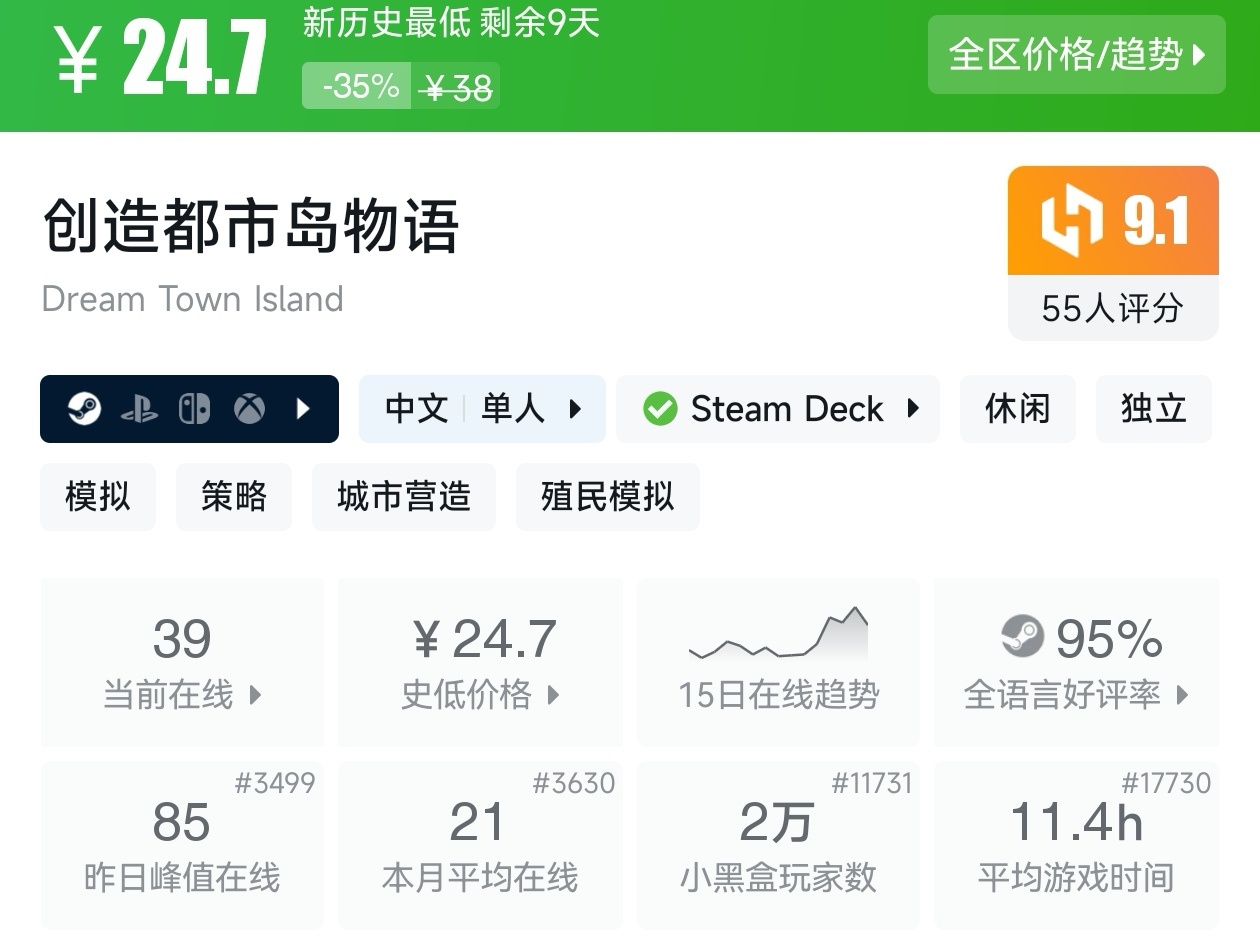The width and height of the screenshot is (1260, 936).
Task: Select the 城市营造 tag
Action: coord(404,497)
